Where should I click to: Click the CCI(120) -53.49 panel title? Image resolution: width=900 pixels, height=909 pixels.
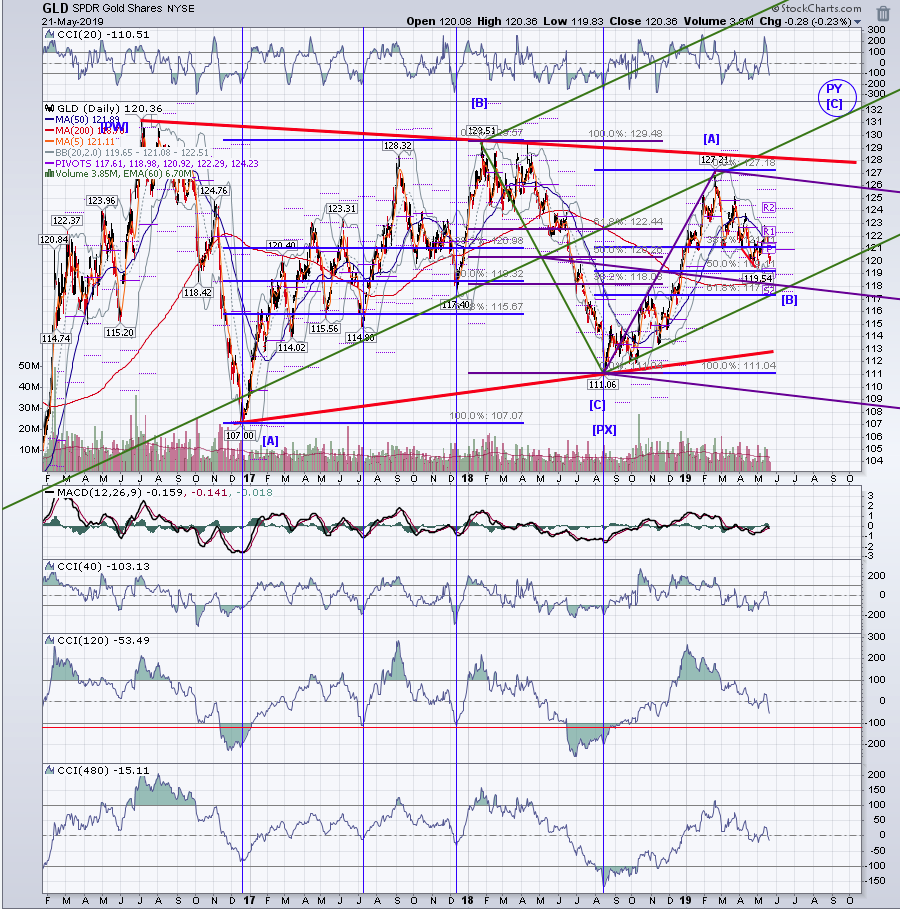pos(103,641)
